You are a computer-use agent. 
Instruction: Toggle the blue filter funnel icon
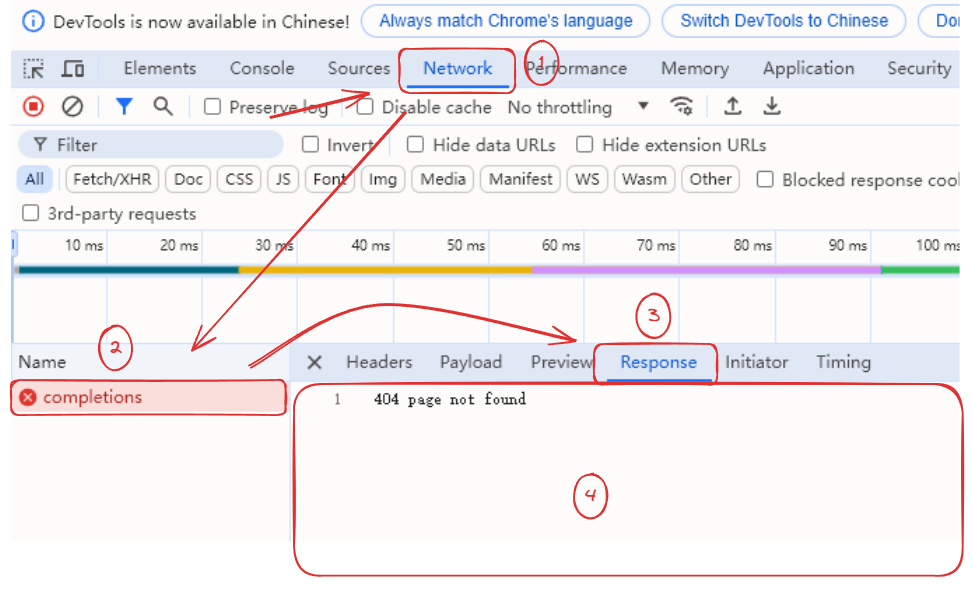pos(124,107)
